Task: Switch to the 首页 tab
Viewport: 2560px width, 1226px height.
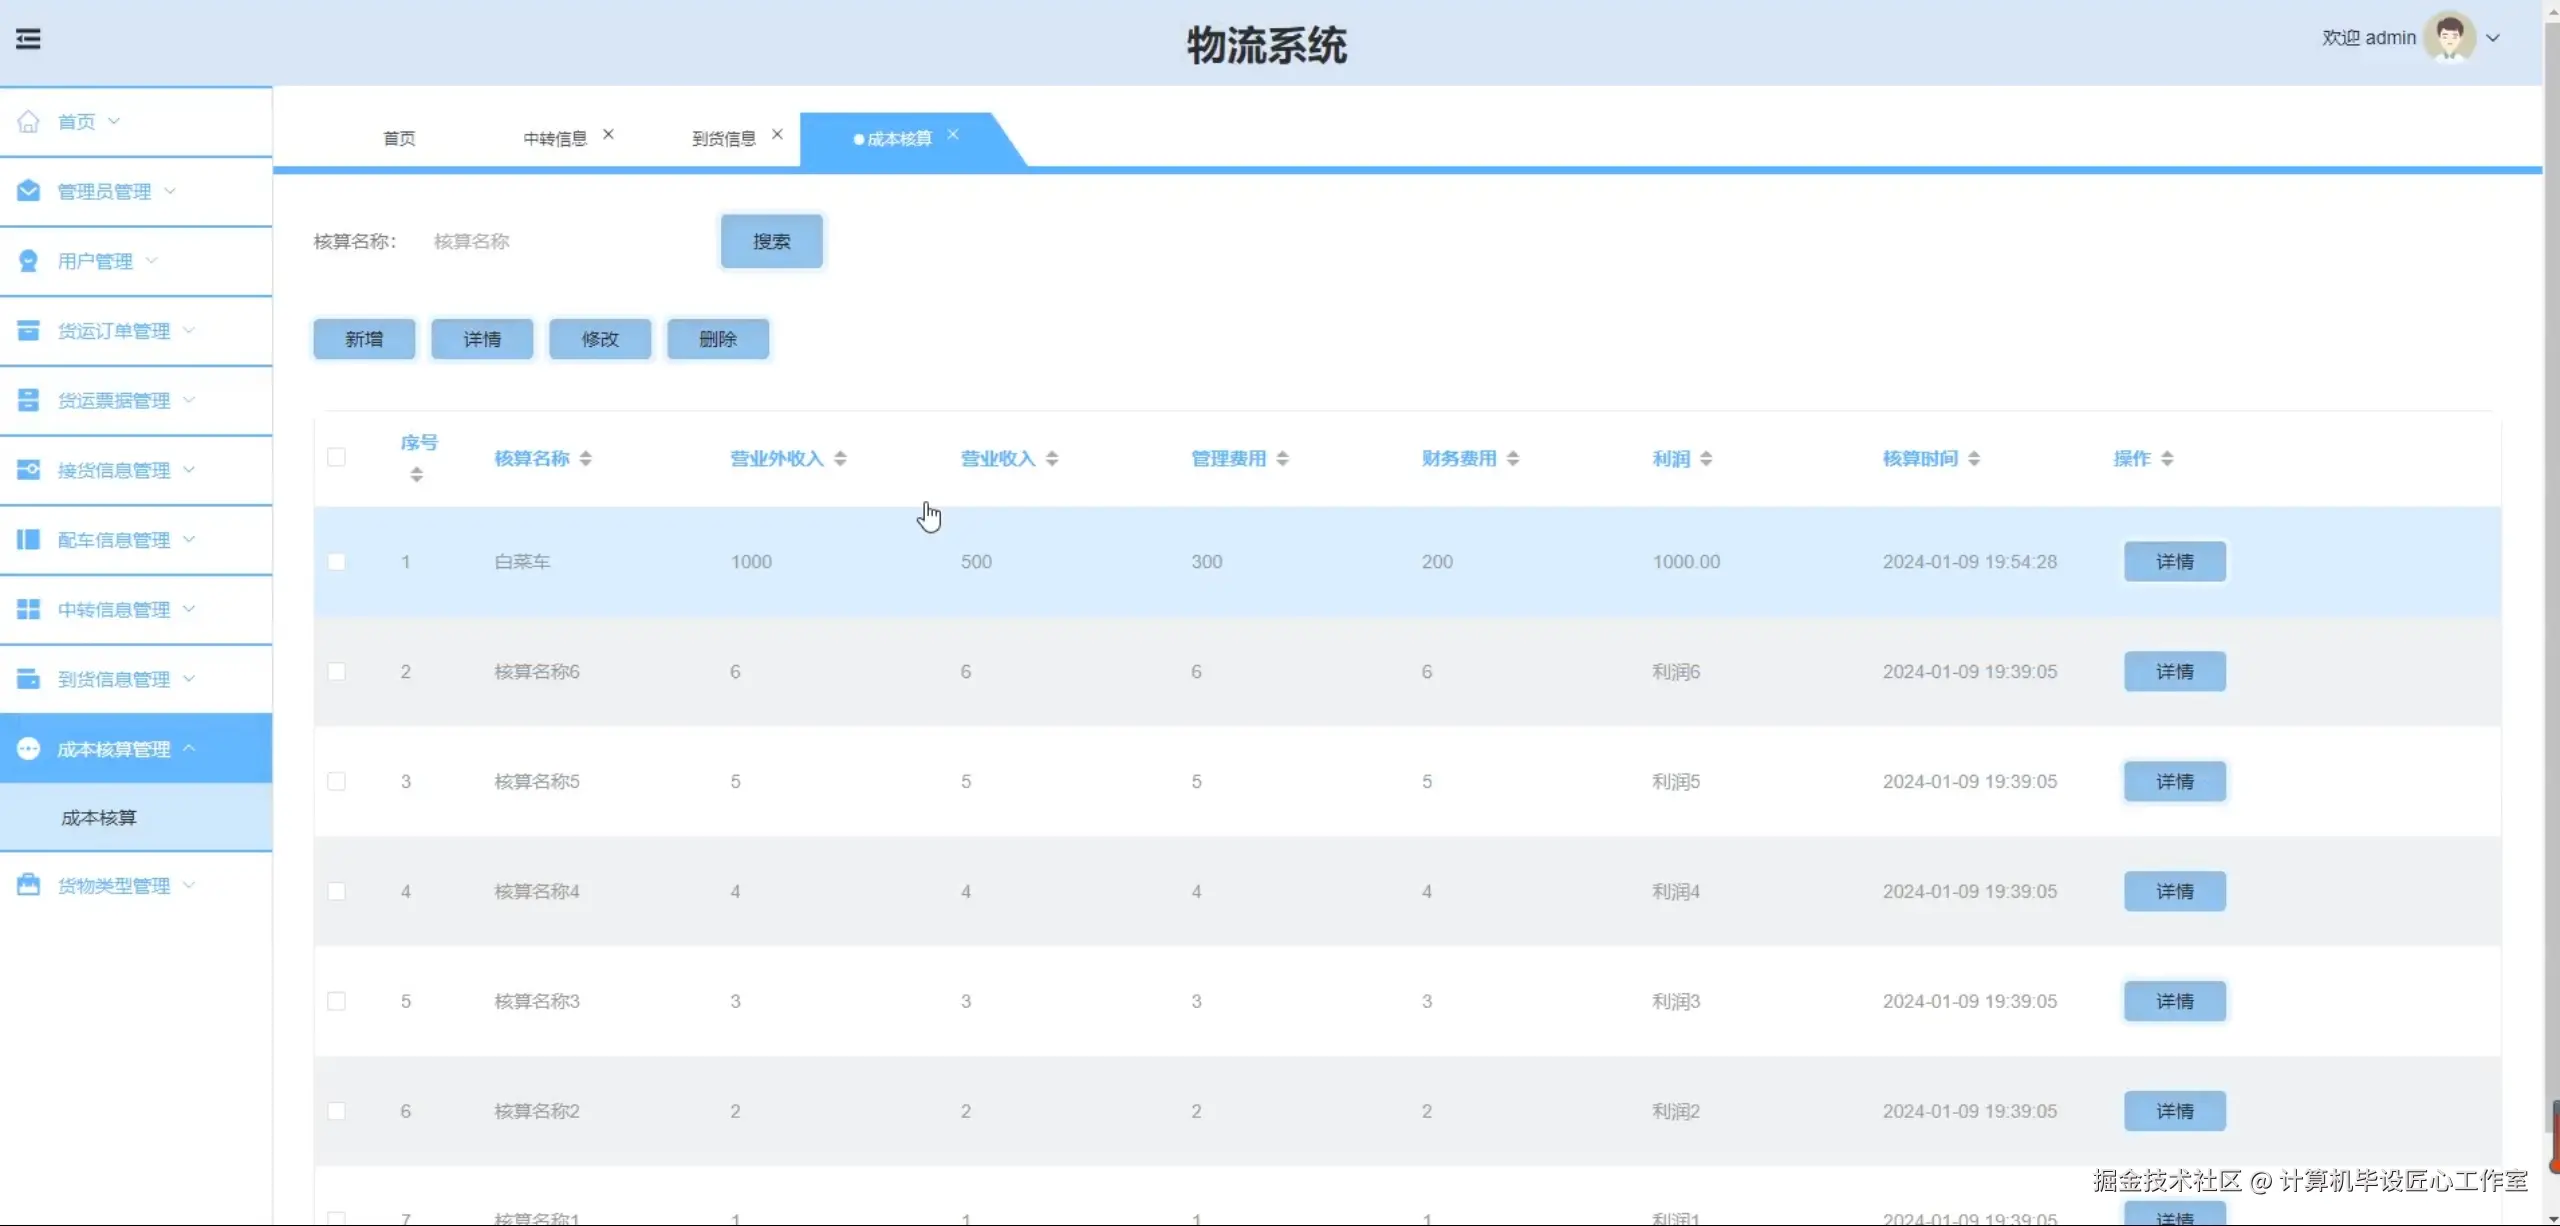Action: tap(399, 139)
